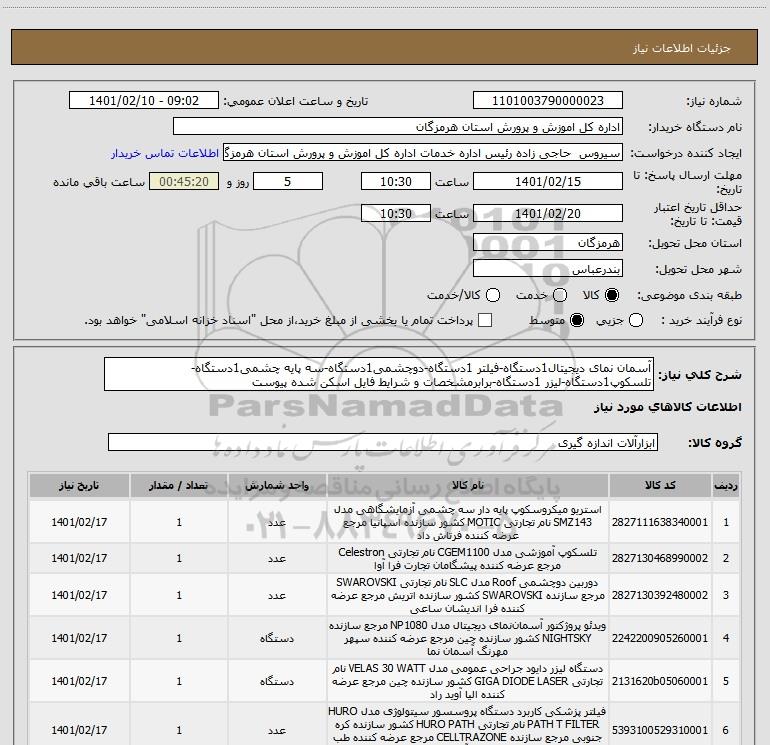Viewport: 770px width, 745px height.
Task: Click product code 224220090526​0001
Action: (x=660, y=638)
